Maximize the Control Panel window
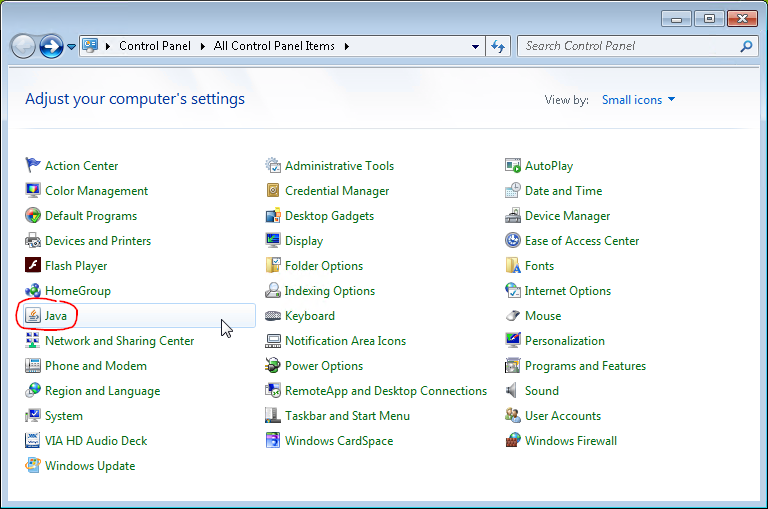This screenshot has height=509, width=768. coord(709,19)
